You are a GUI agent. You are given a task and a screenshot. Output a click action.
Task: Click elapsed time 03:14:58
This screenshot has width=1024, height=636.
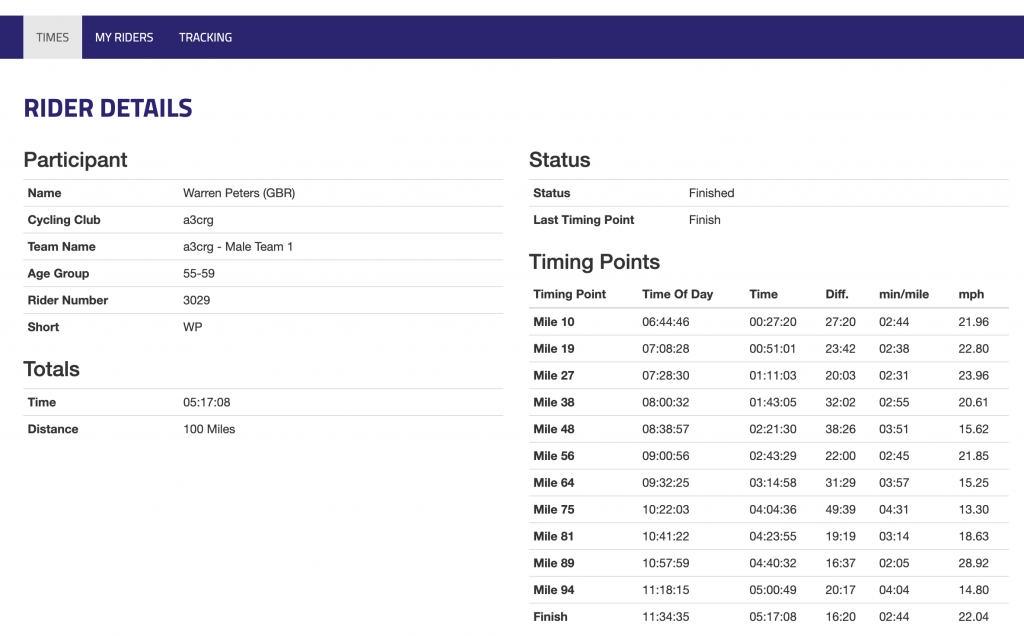pos(773,482)
